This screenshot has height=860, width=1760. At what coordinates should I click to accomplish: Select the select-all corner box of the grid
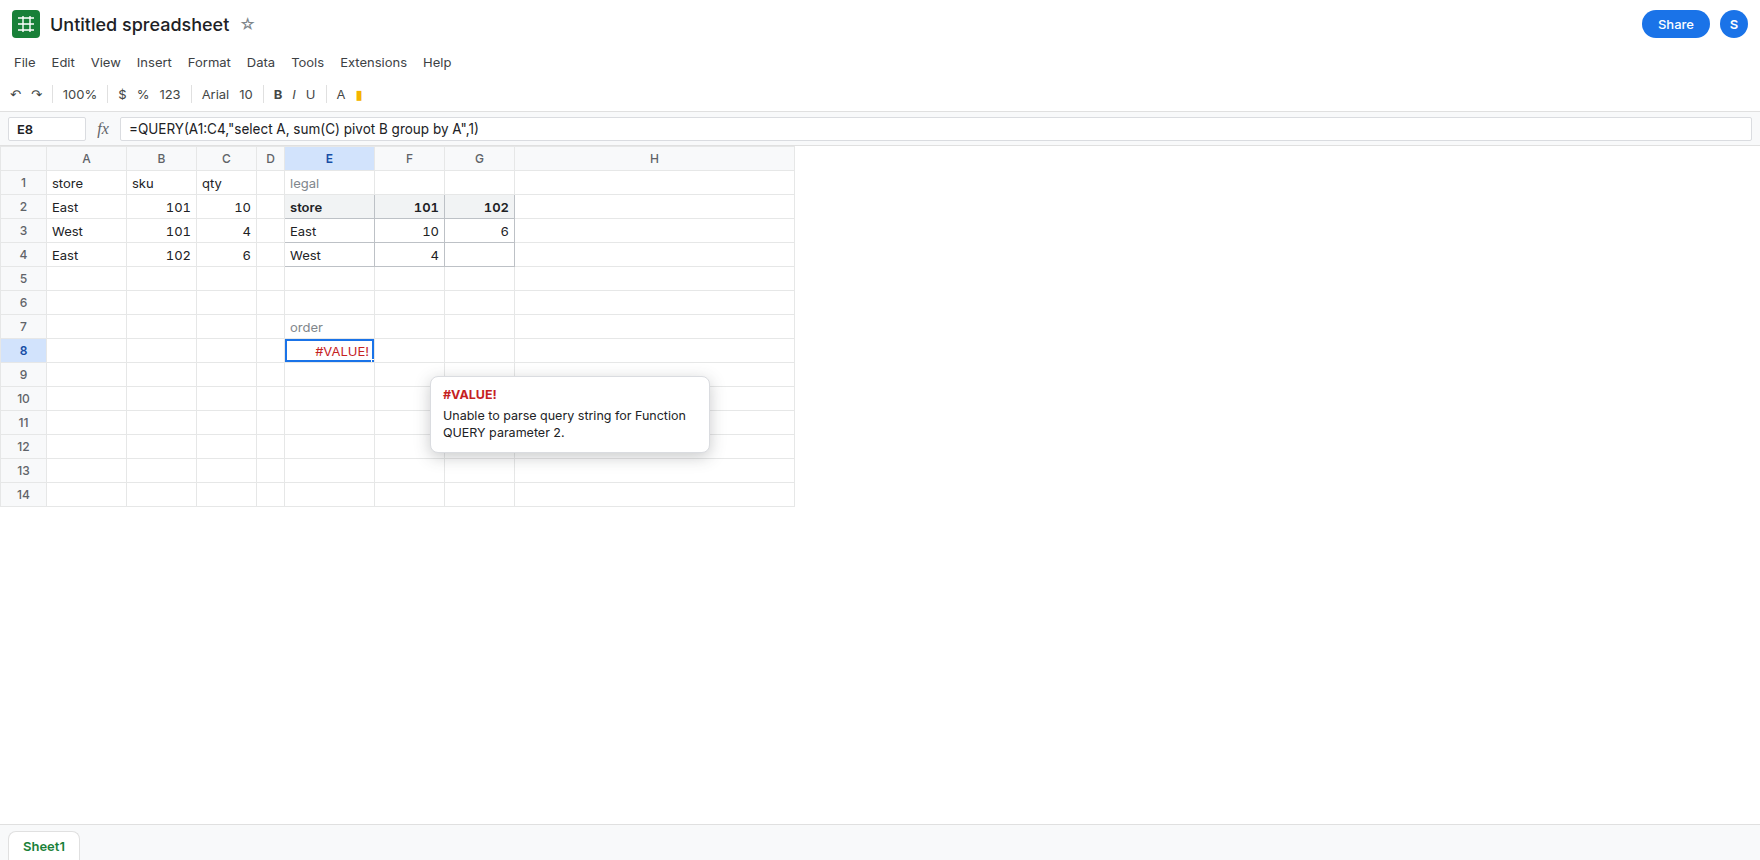(x=23, y=159)
